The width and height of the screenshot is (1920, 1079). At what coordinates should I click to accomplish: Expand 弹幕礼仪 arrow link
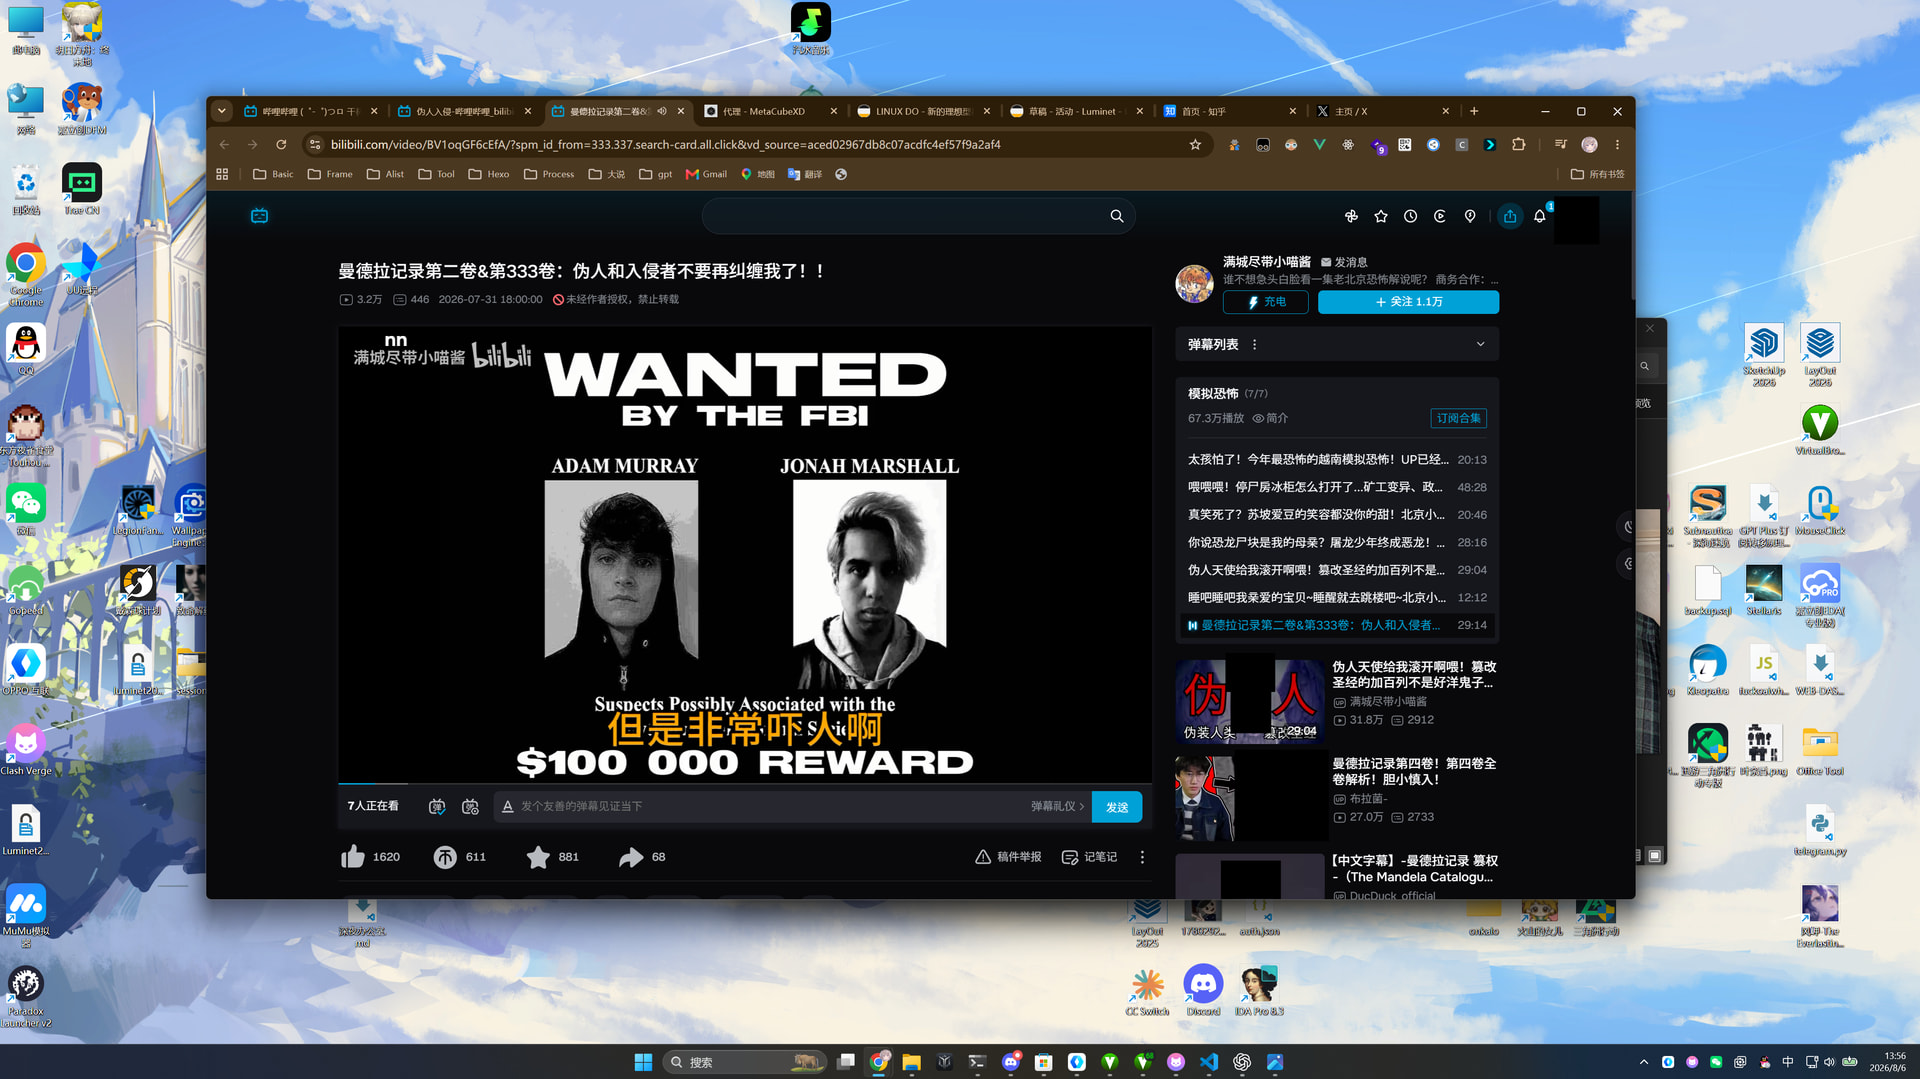[1058, 807]
